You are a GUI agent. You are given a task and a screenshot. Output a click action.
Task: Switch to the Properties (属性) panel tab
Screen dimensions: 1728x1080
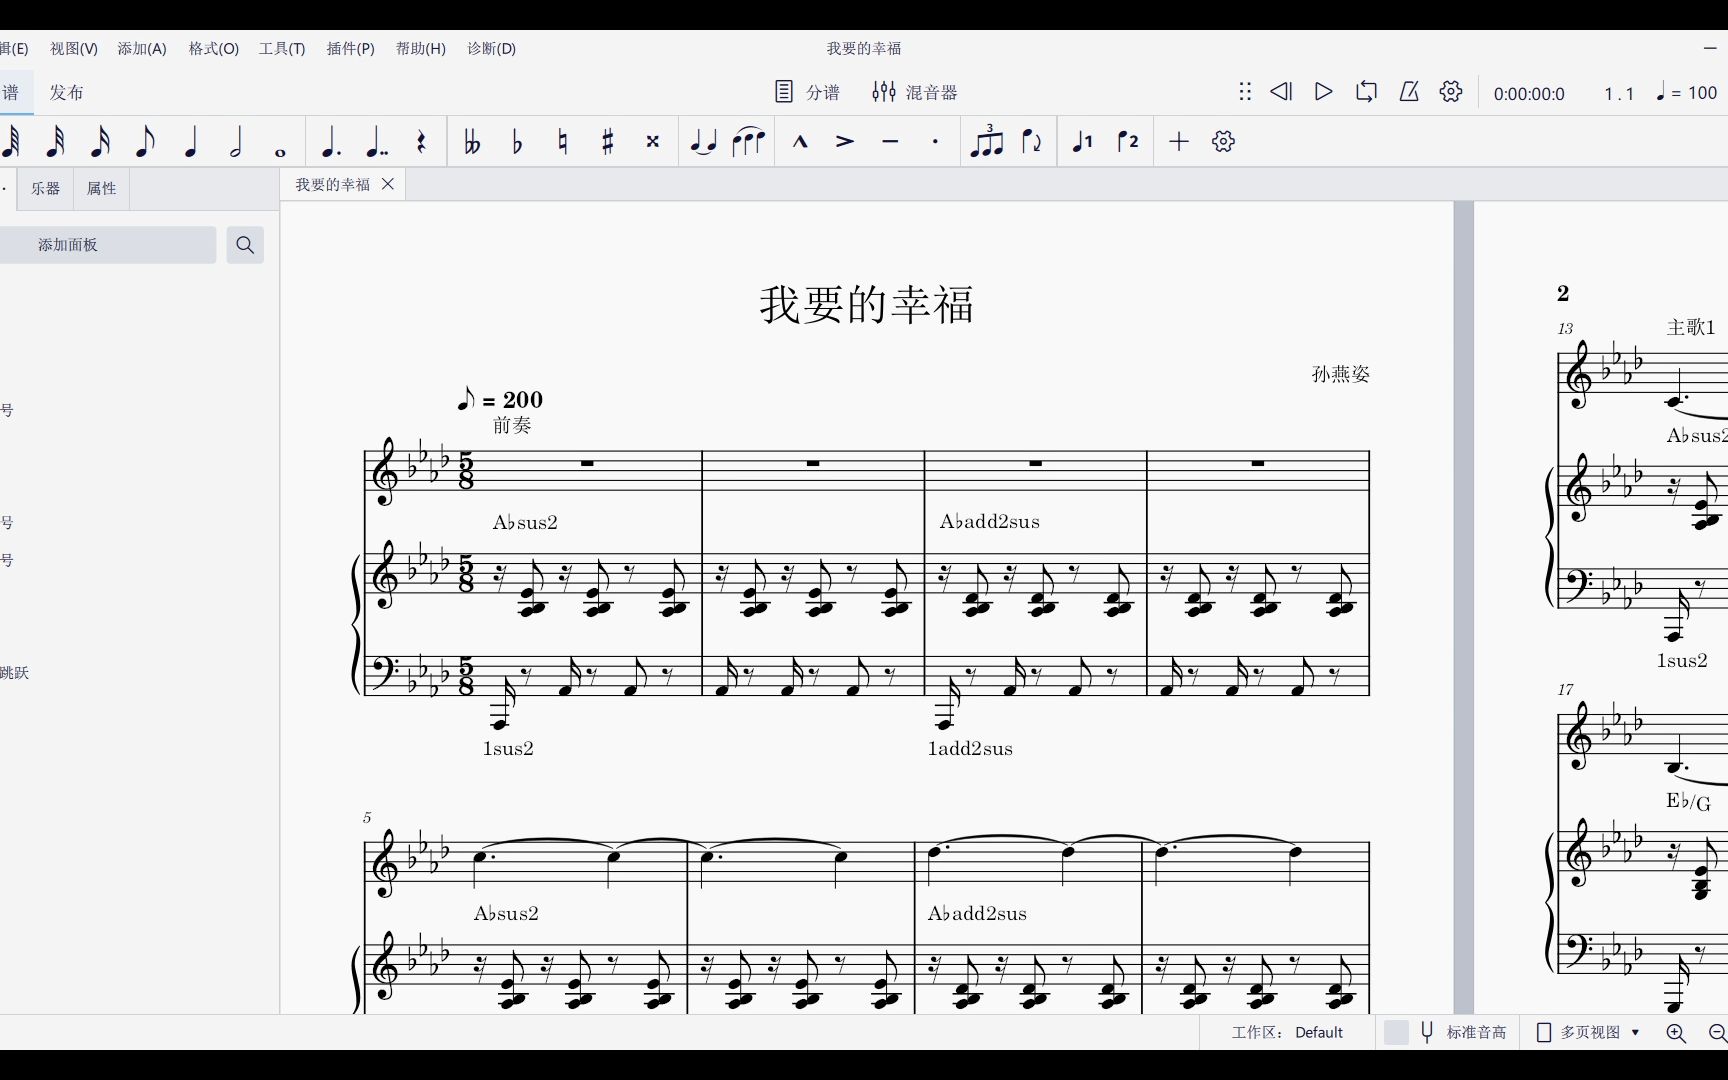pyautogui.click(x=101, y=188)
